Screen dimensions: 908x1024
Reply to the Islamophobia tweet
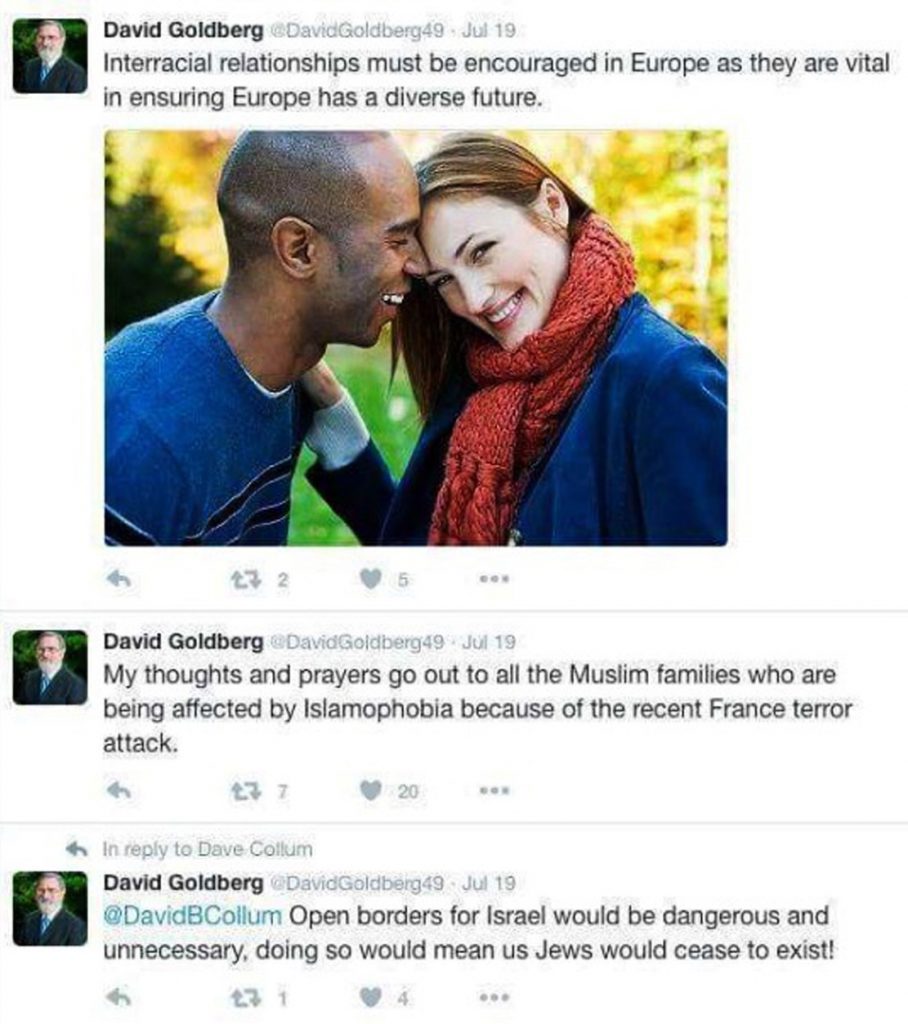(119, 791)
